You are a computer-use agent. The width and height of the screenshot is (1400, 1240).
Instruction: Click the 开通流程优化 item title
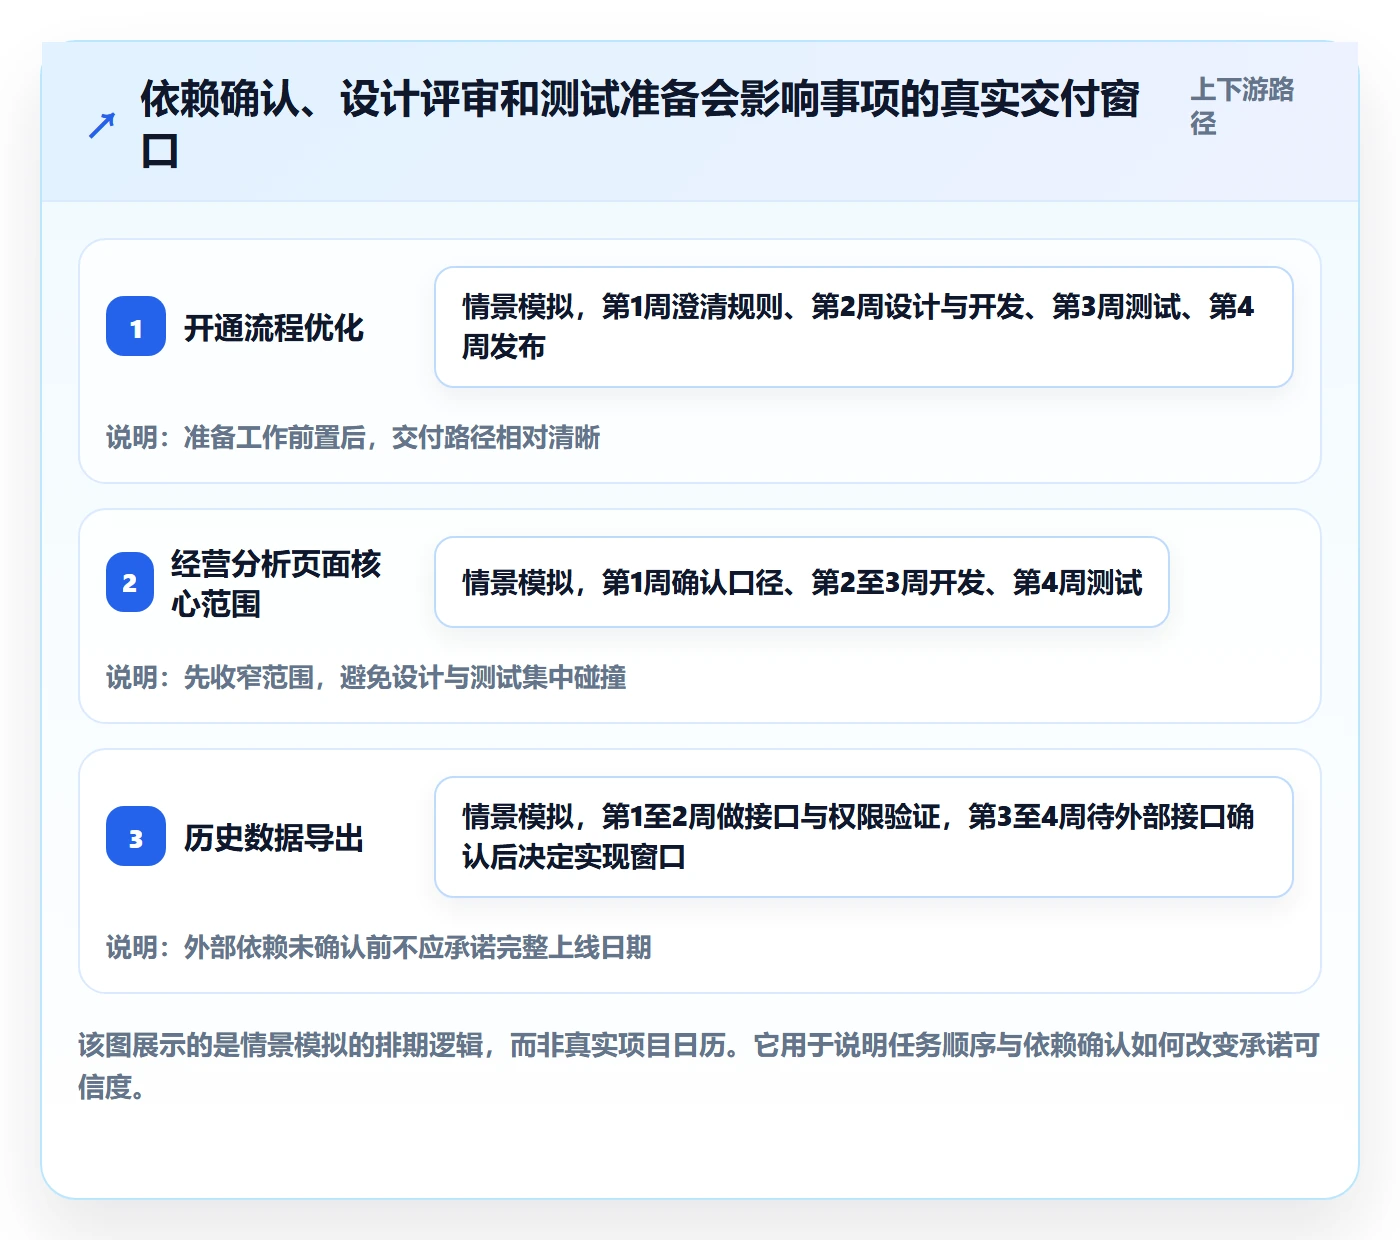click(x=274, y=328)
